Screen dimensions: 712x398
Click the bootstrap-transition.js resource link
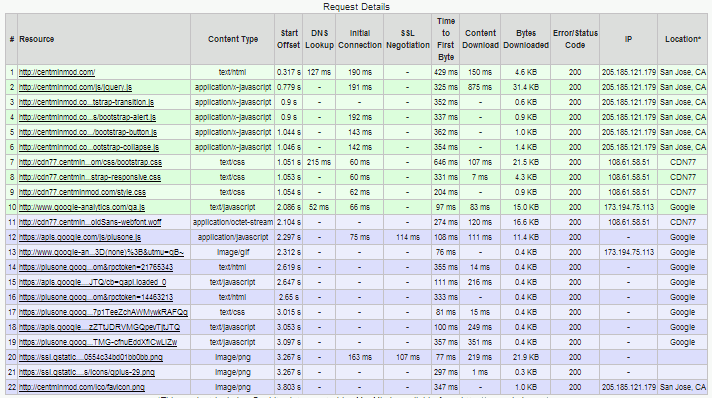[86, 102]
